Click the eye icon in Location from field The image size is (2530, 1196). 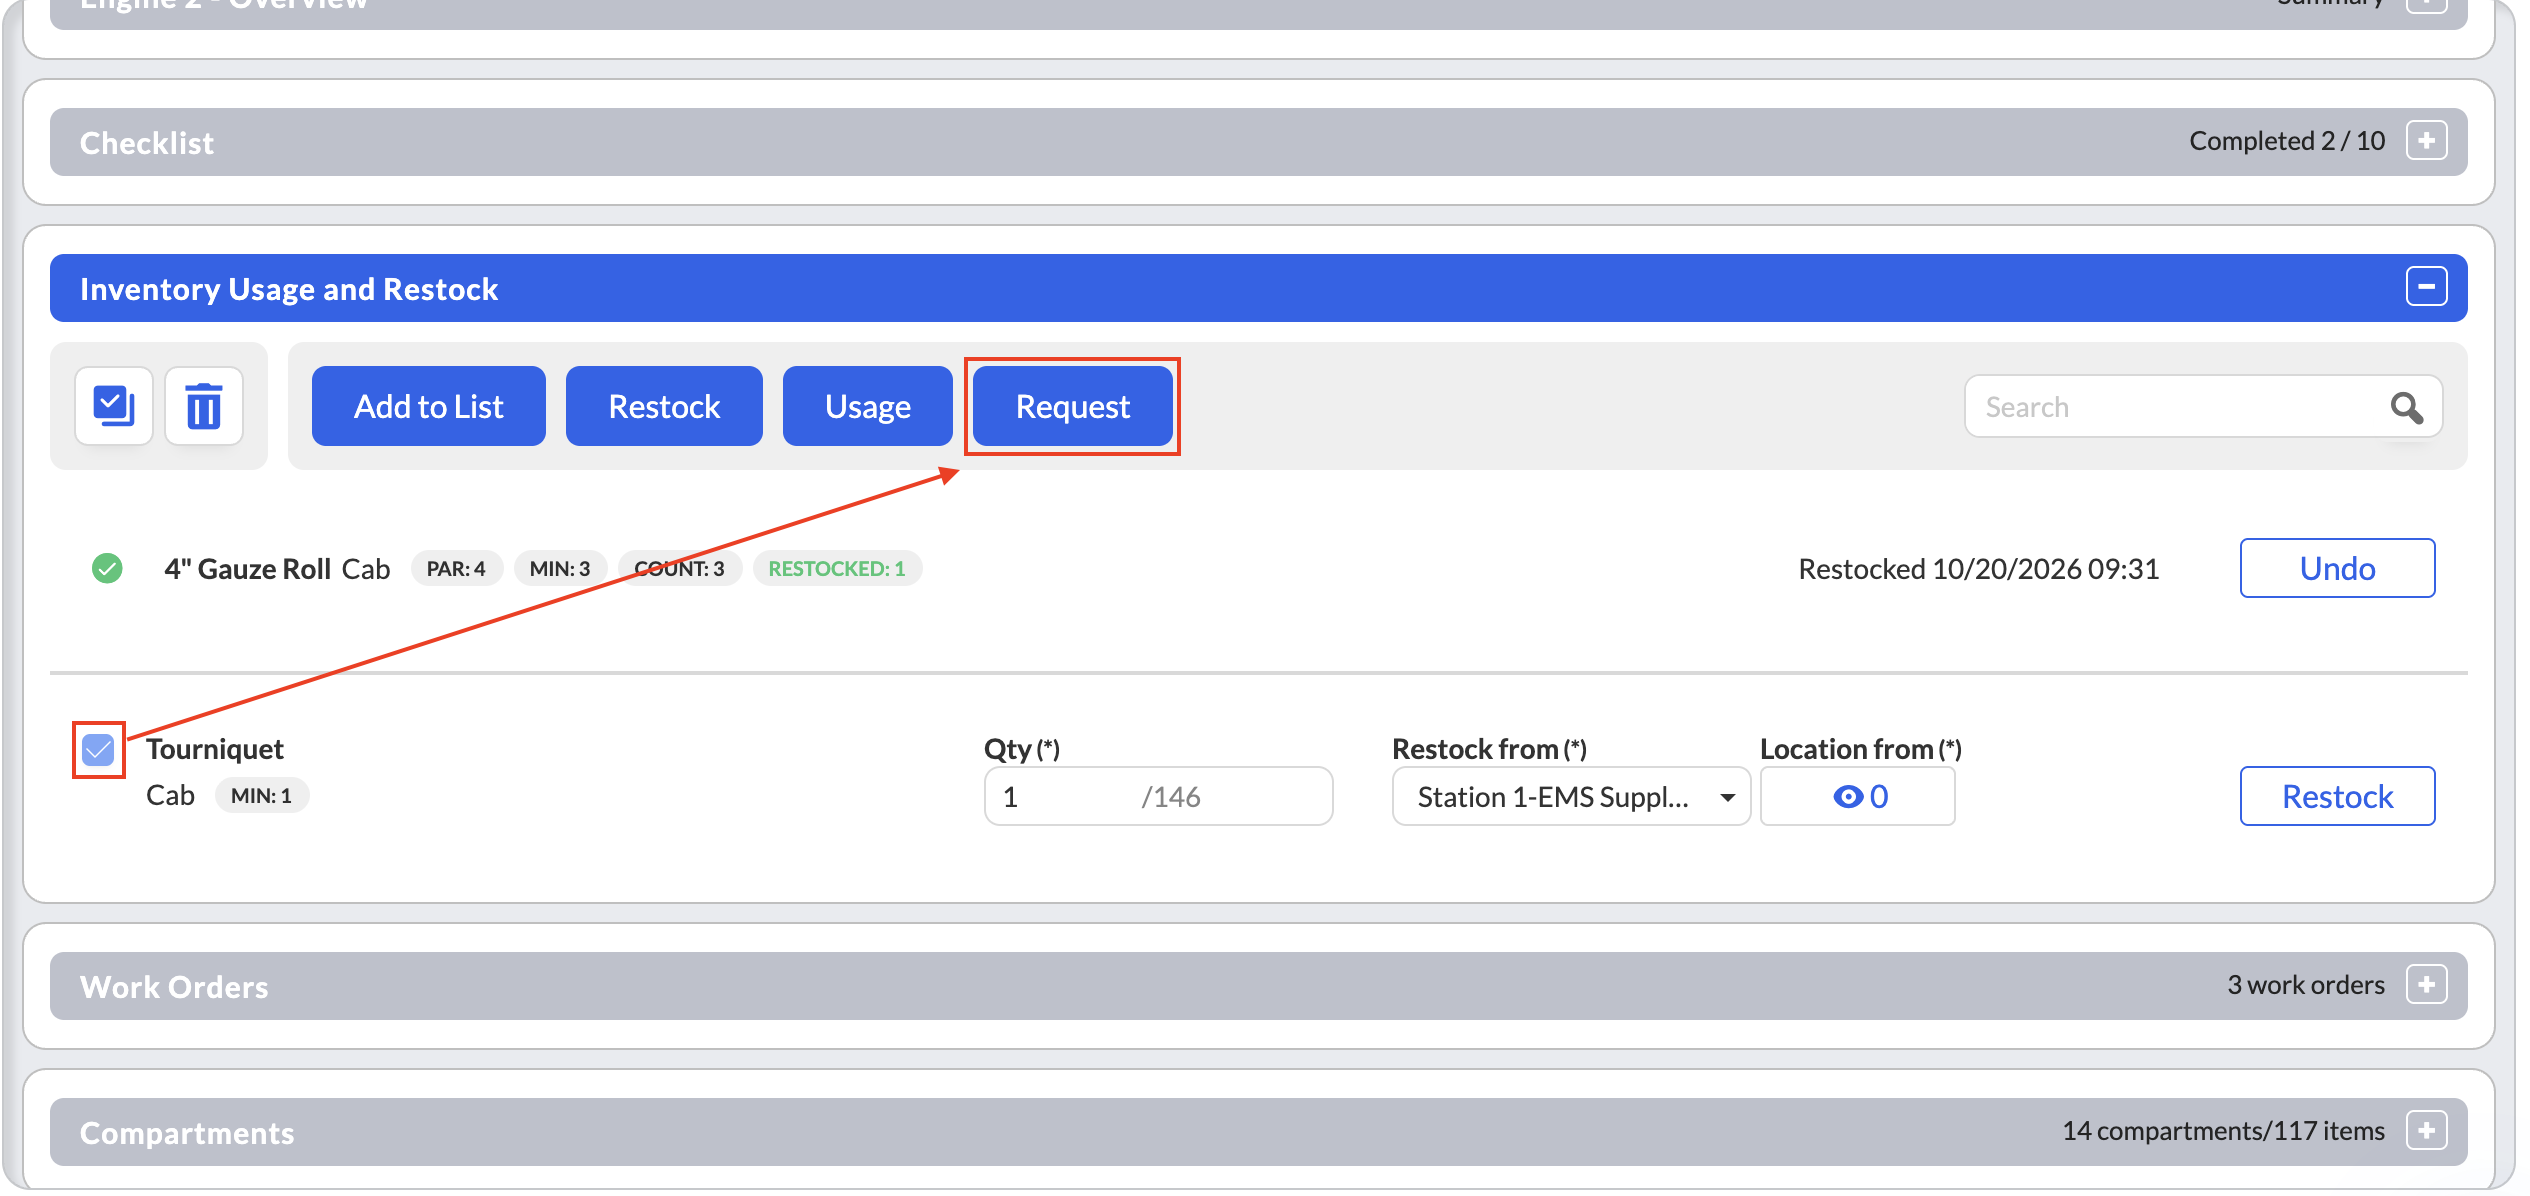pos(1847,796)
